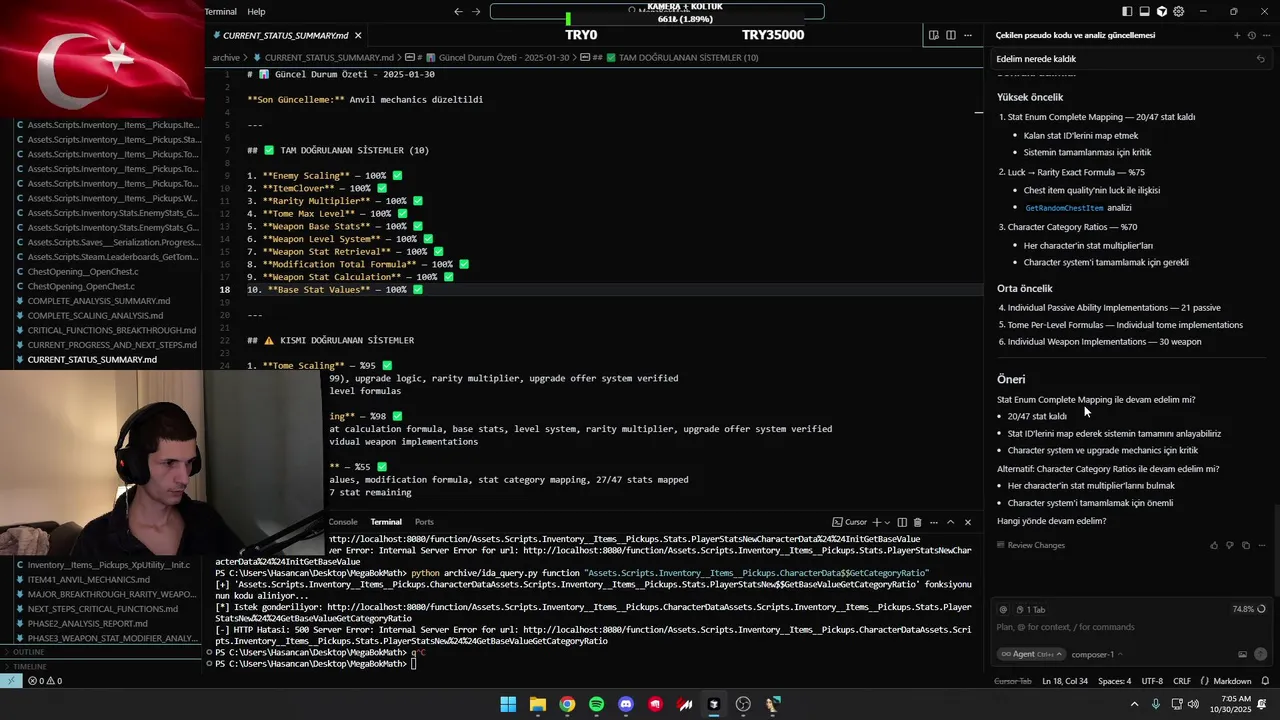The width and height of the screenshot is (1280, 720).
Task: Revert the 'Edelim nerede kaldık' message
Action: [1260, 59]
